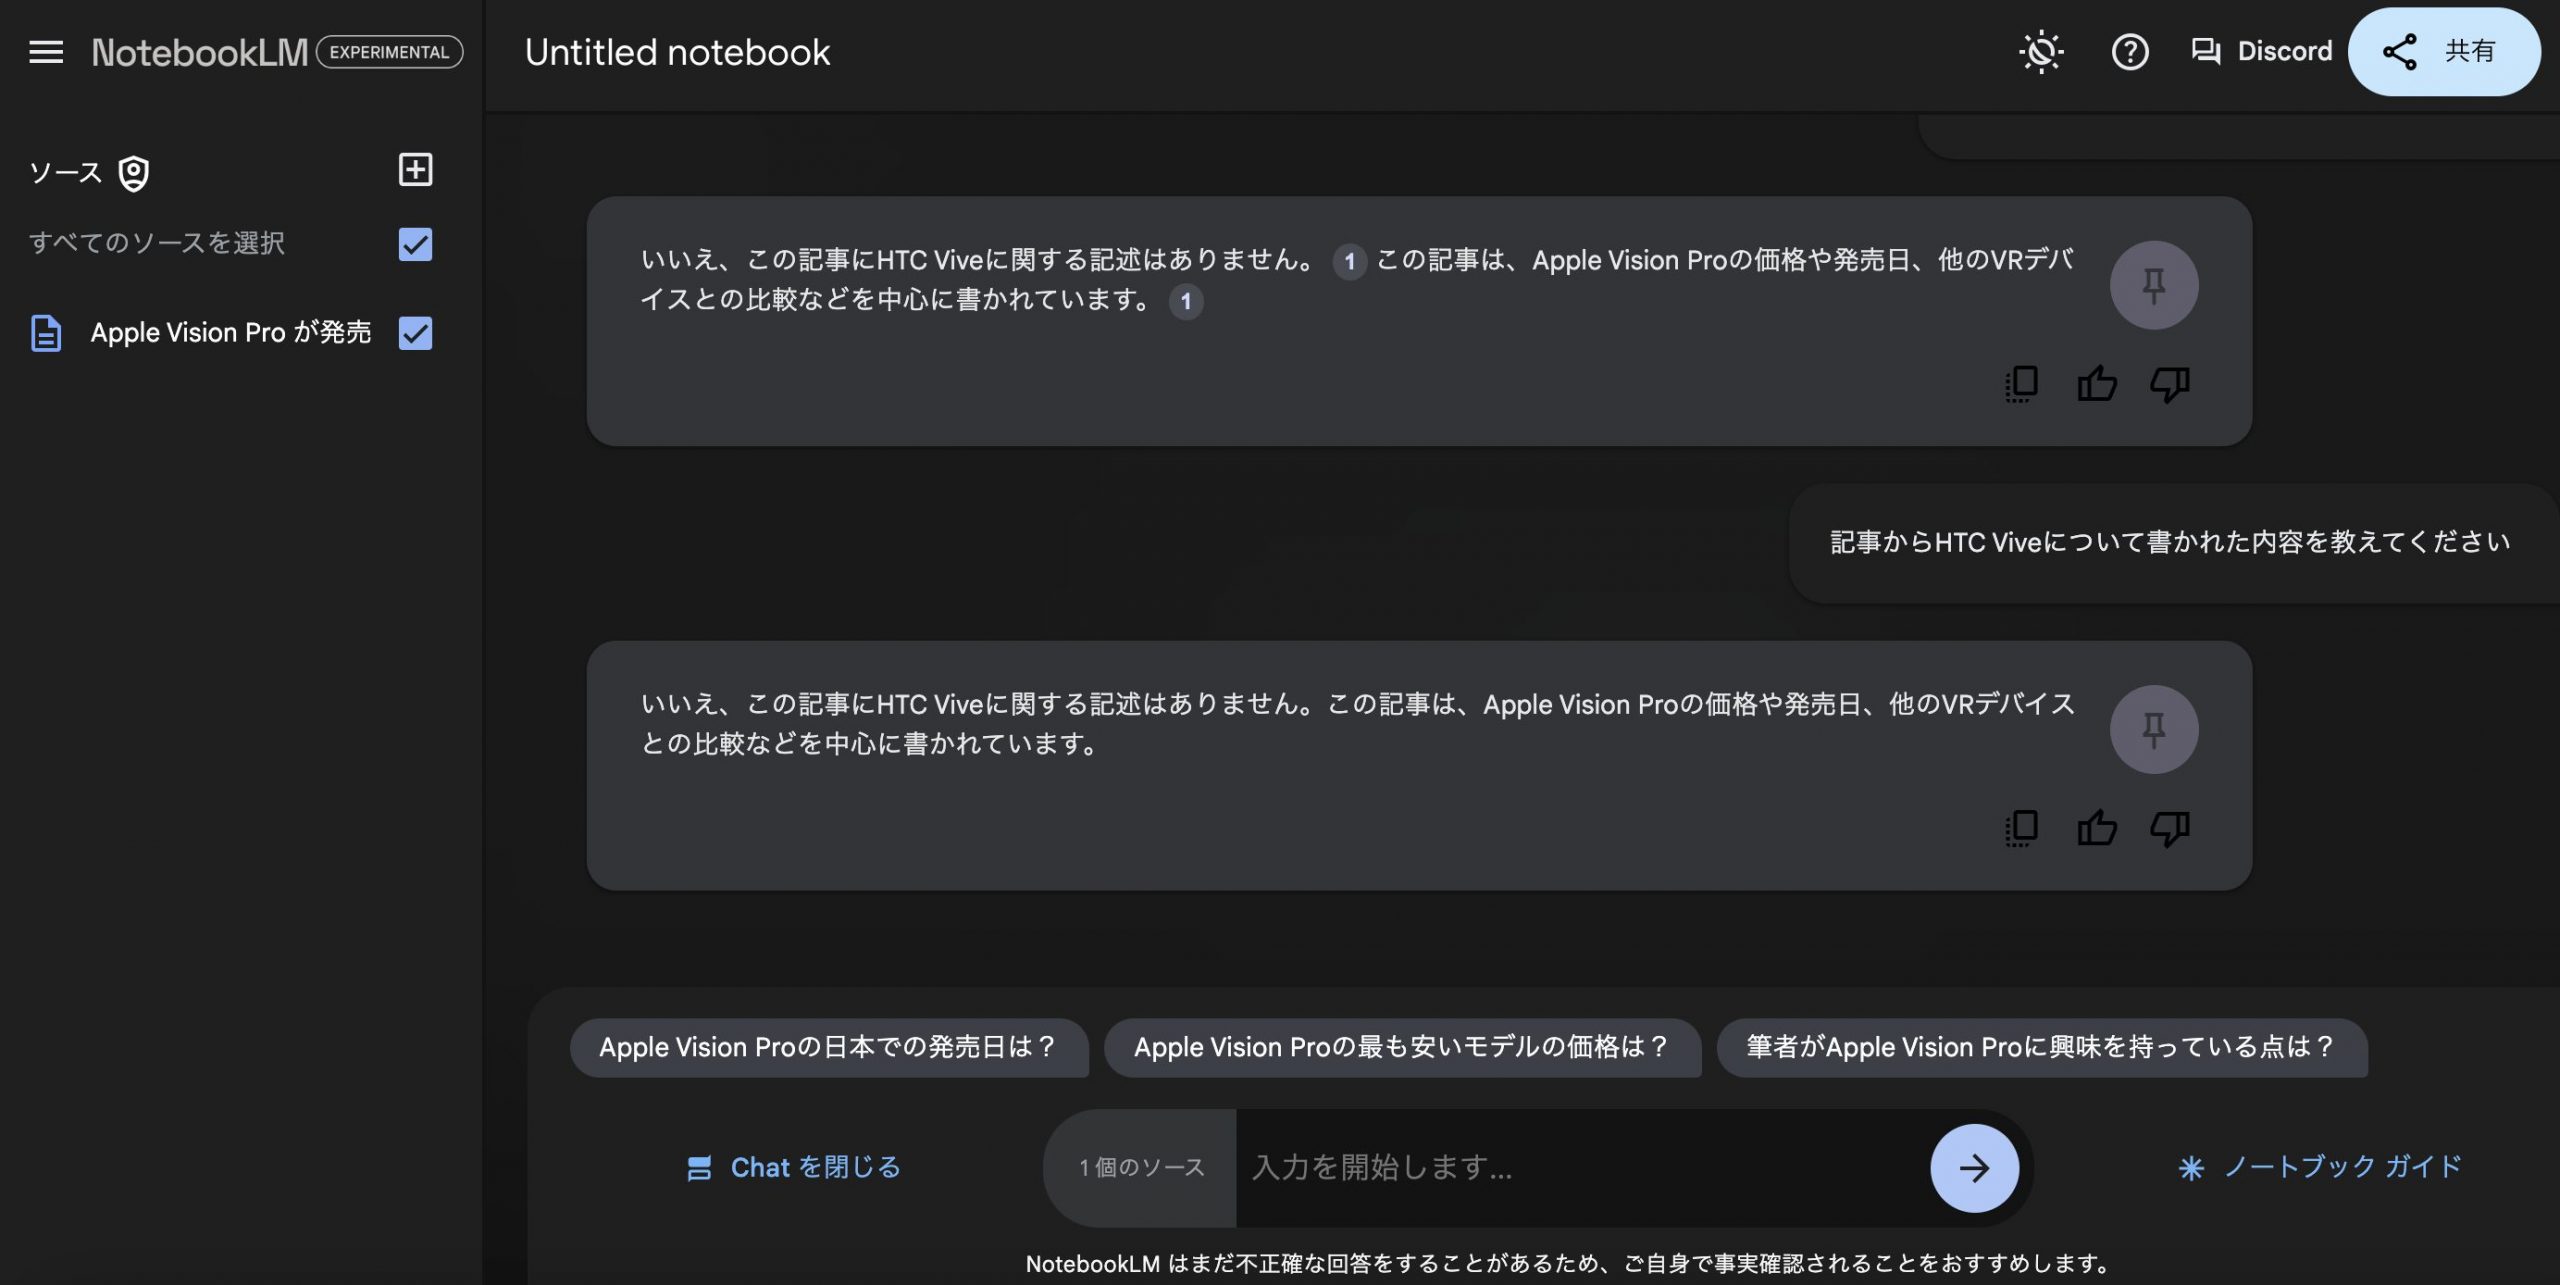Copy the second response without citations
The image size is (2560, 1285).
2021,828
